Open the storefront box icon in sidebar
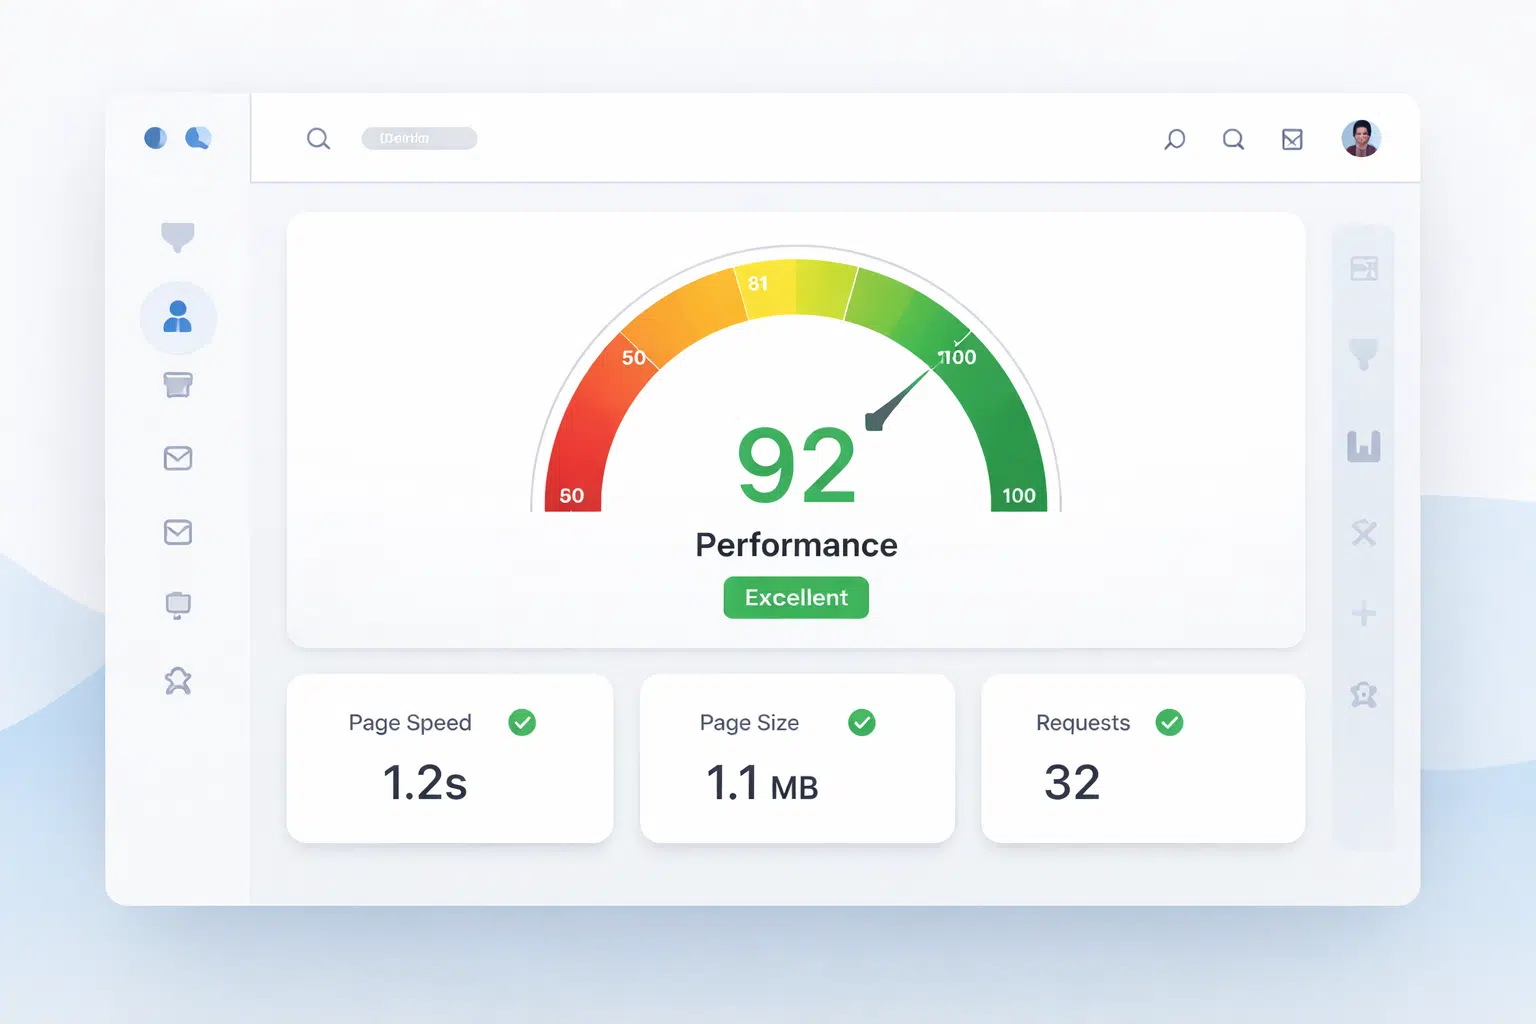Image resolution: width=1536 pixels, height=1024 pixels. (x=178, y=384)
